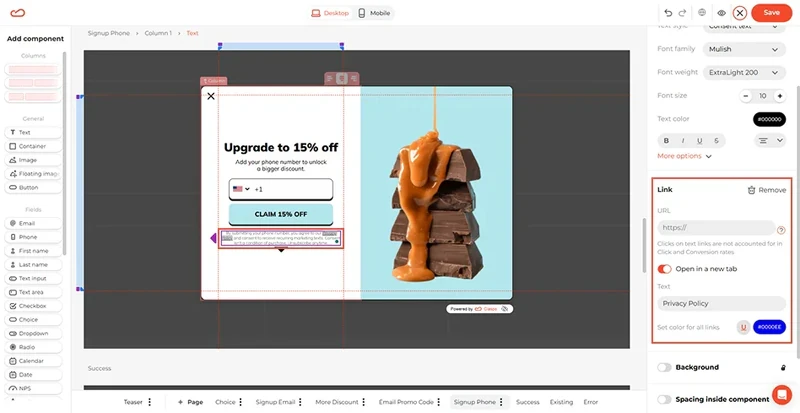Apply bold formatting with the B icon
Screen dimensions: 800x413
[x=666, y=140]
